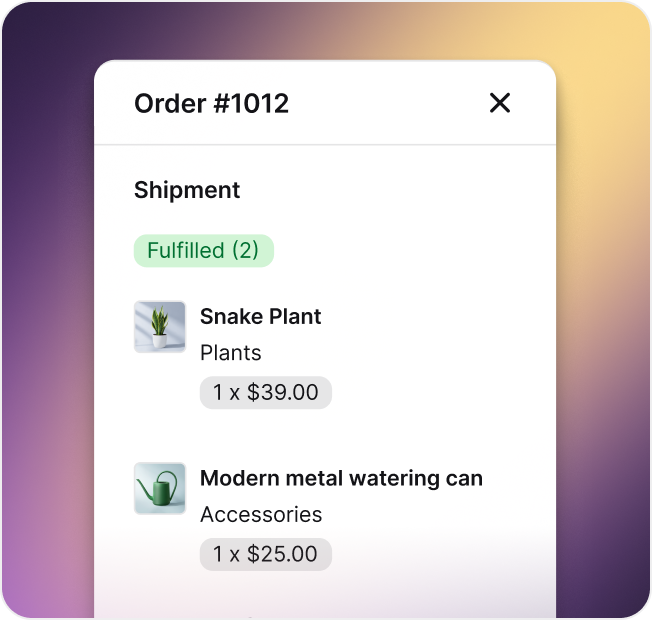Click the $39.00 price of Snake Plant
The image size is (652, 620).
[283, 393]
